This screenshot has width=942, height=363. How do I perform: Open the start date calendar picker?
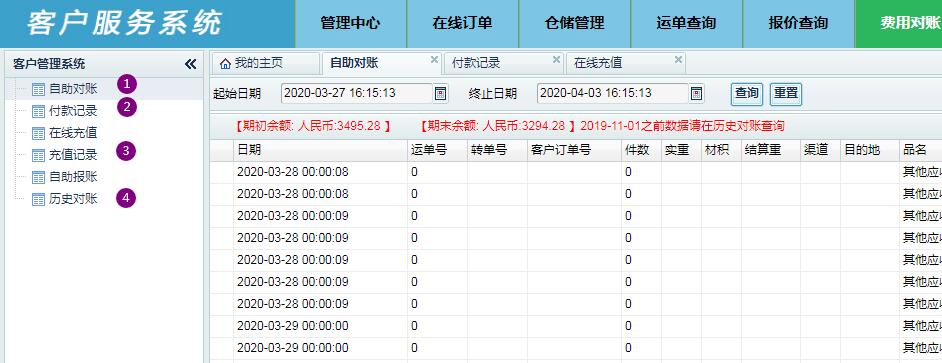point(441,94)
